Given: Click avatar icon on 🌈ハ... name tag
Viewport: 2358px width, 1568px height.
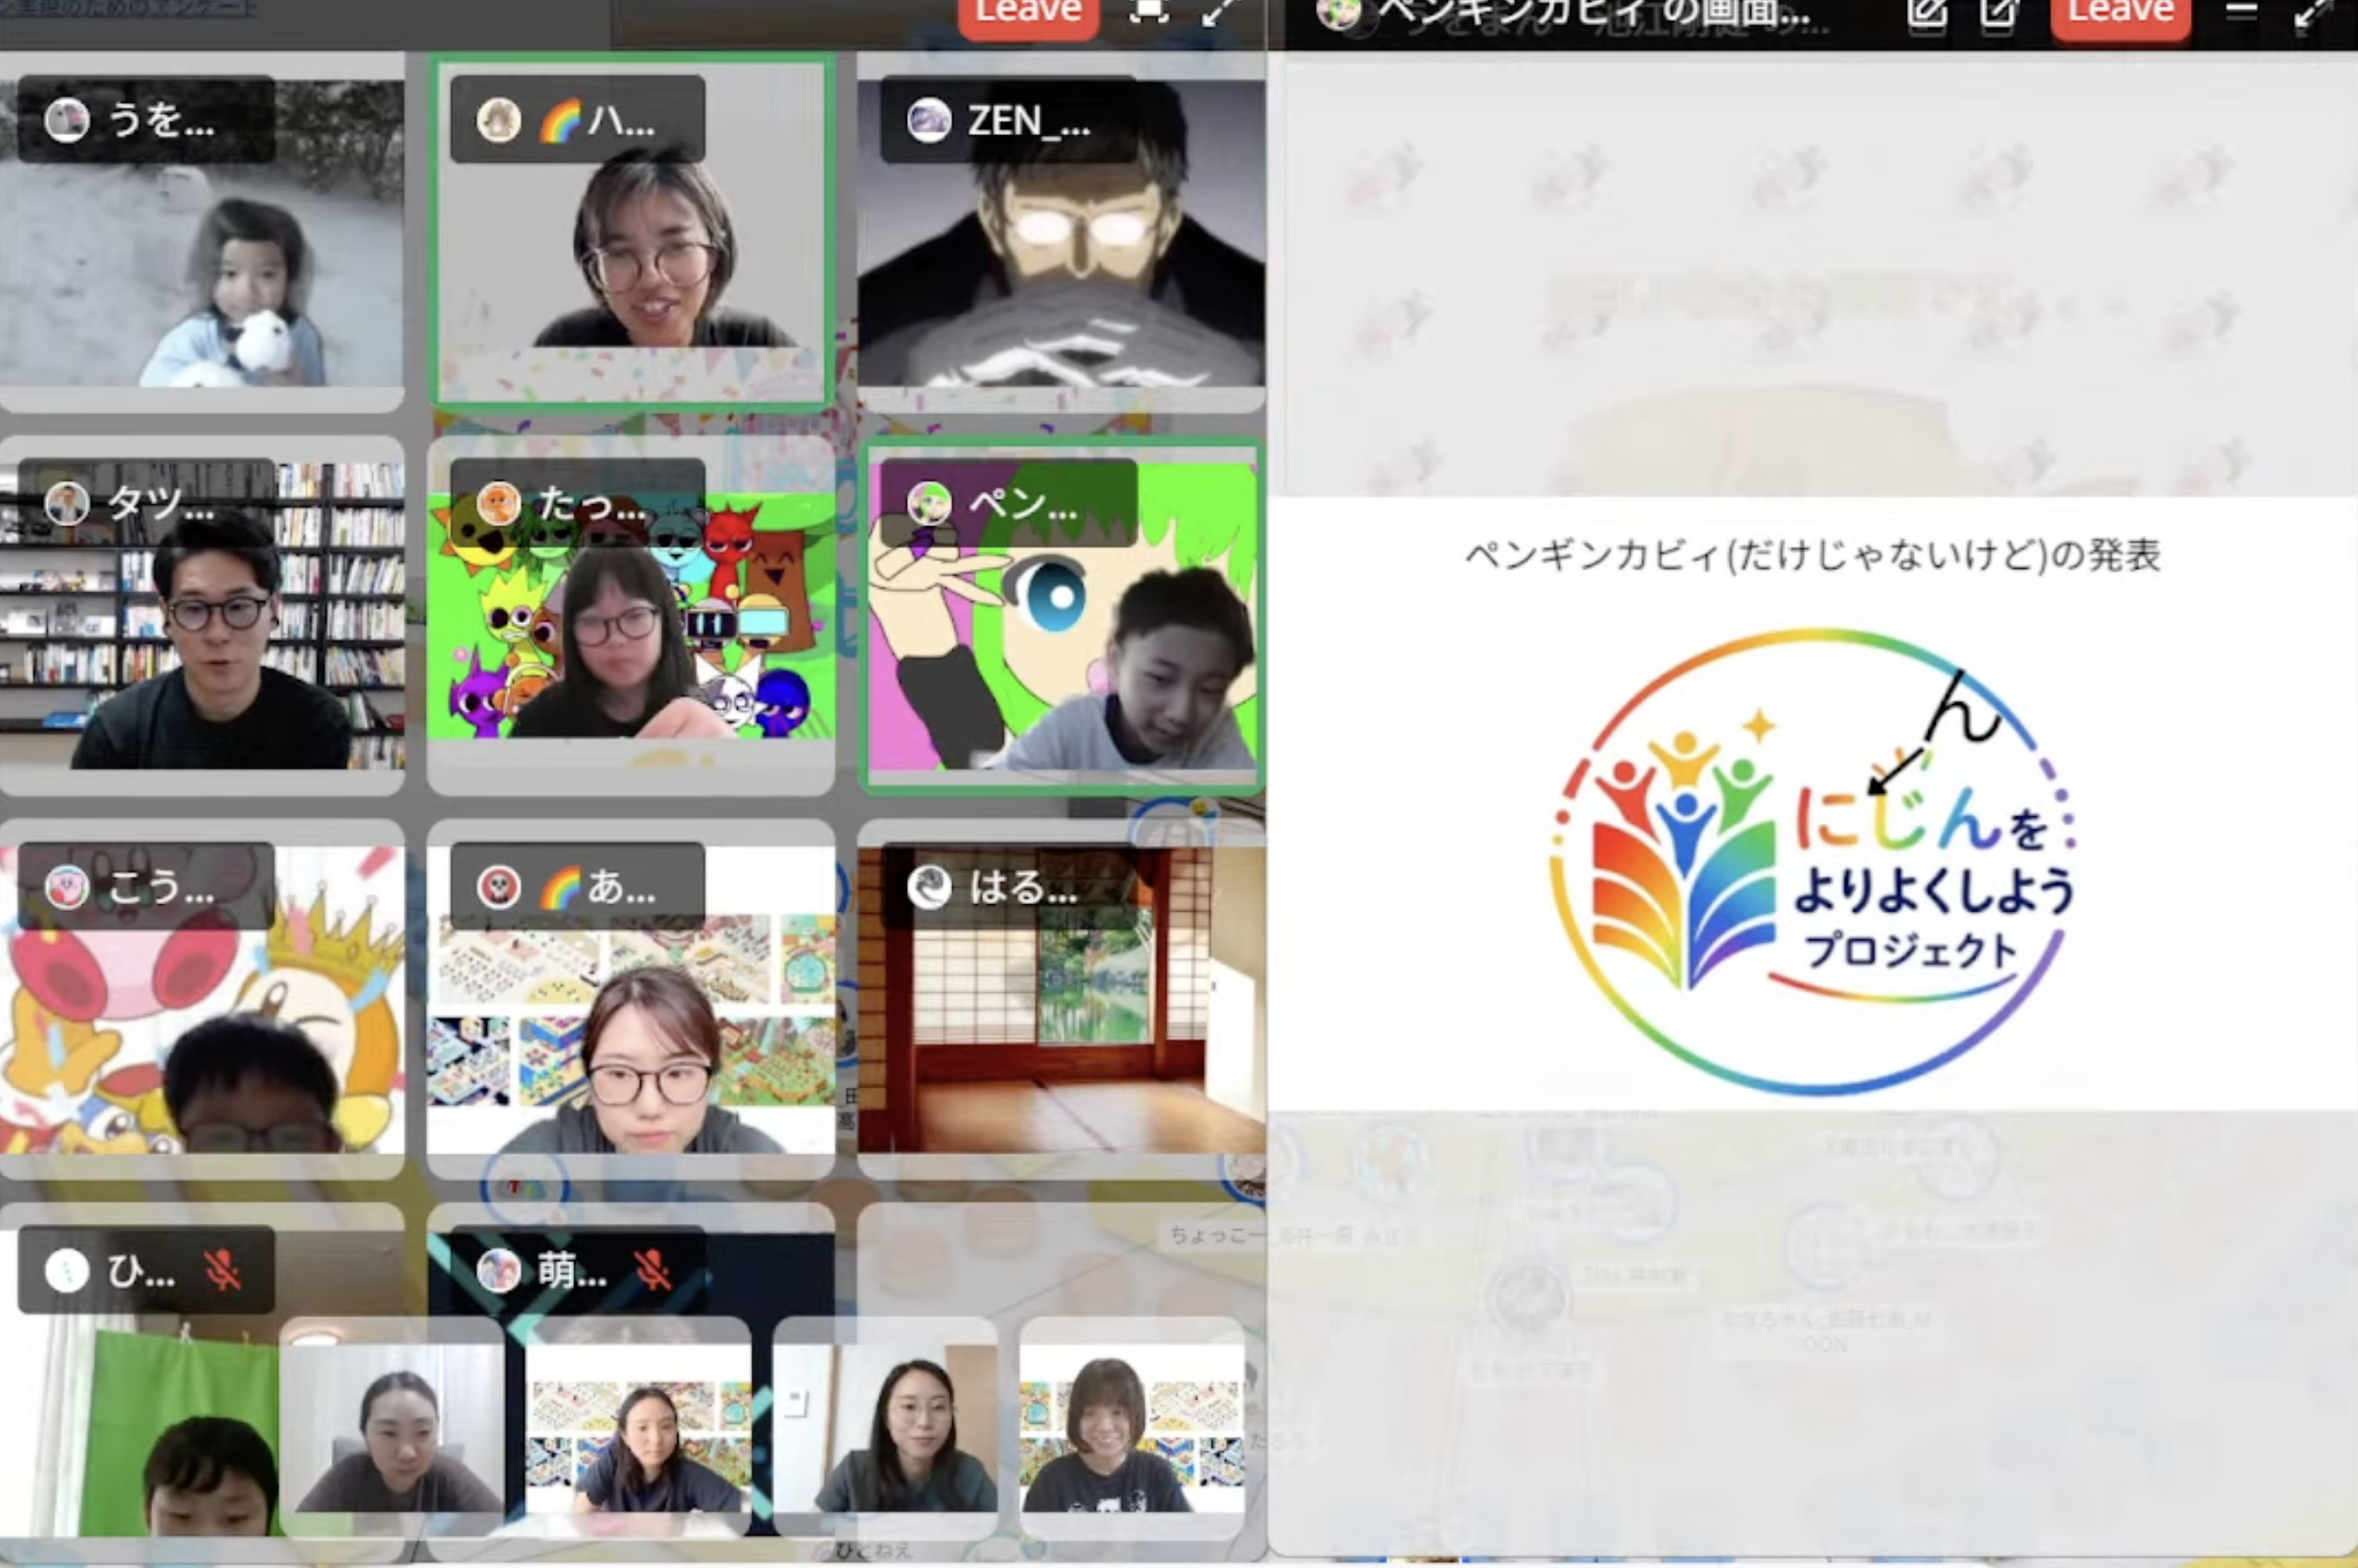Looking at the screenshot, I should point(498,120).
